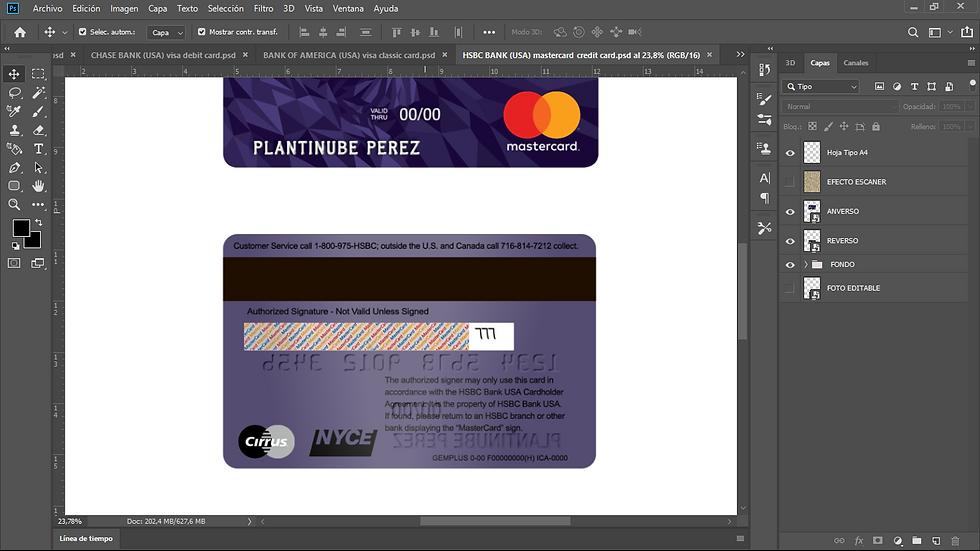Open the edit toolbar ellipsis
This screenshot has height=551, width=980.
(38, 204)
